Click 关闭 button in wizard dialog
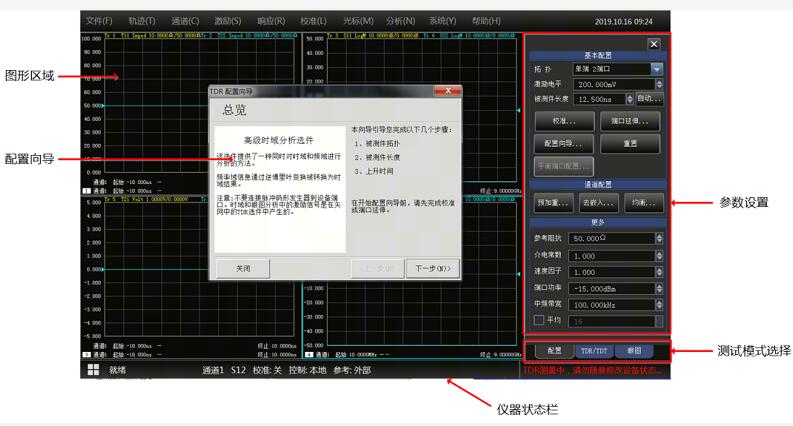 [243, 268]
